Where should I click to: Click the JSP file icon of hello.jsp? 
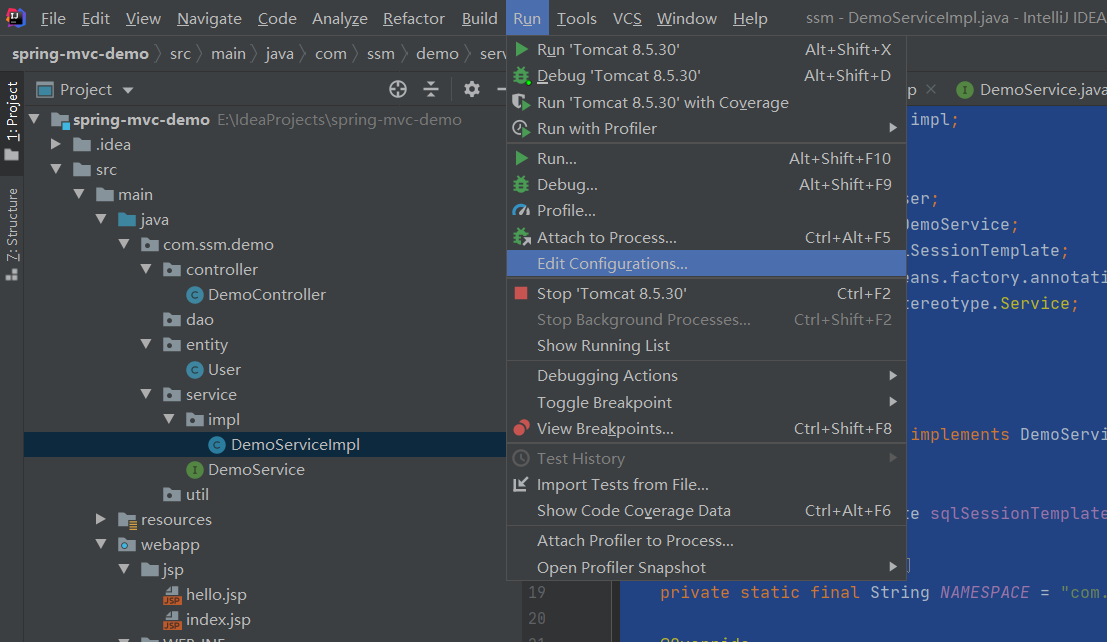[172, 595]
